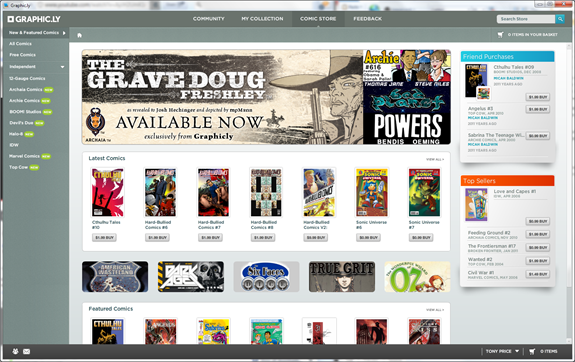Click the search magnifier button

[560, 19]
